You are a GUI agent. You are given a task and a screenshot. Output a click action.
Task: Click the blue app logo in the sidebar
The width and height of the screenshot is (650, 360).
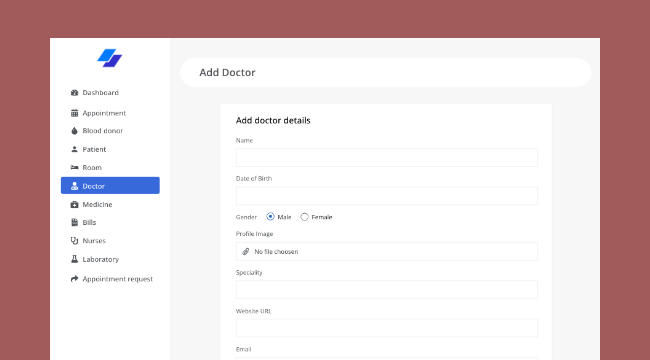click(110, 58)
